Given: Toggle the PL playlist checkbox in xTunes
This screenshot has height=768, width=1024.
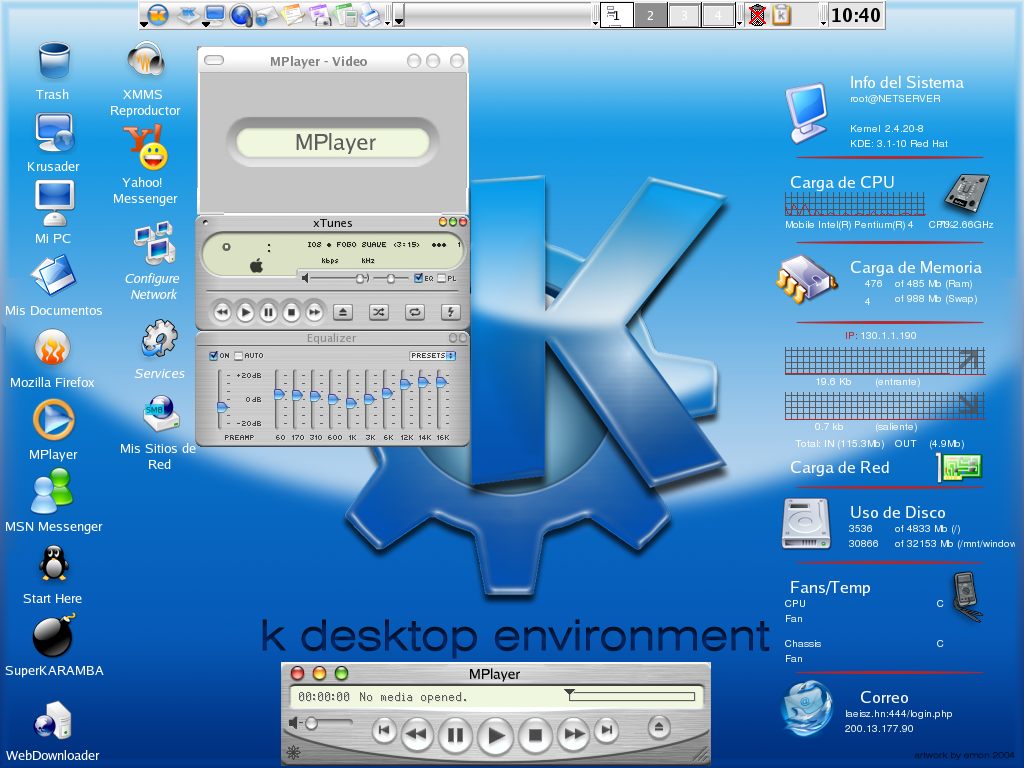Looking at the screenshot, I should point(441,278).
